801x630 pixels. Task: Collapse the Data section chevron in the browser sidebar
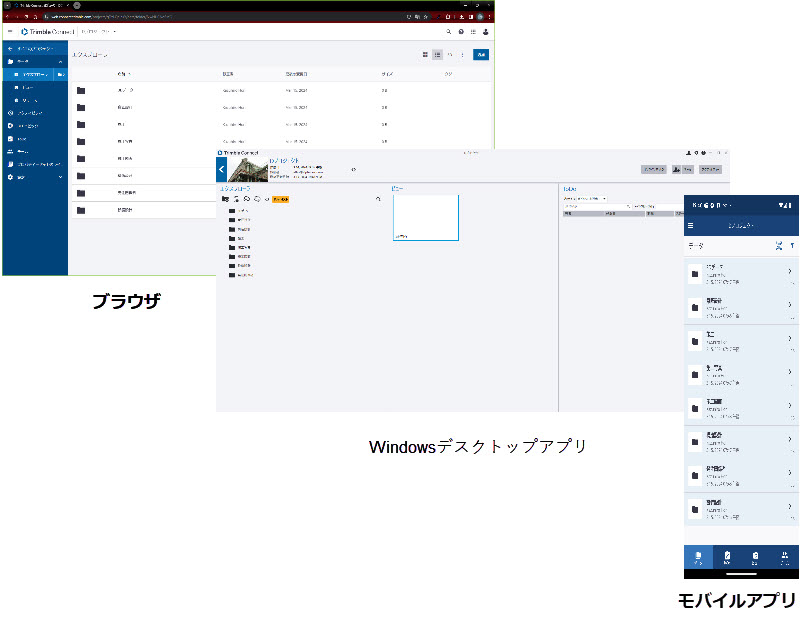60,61
